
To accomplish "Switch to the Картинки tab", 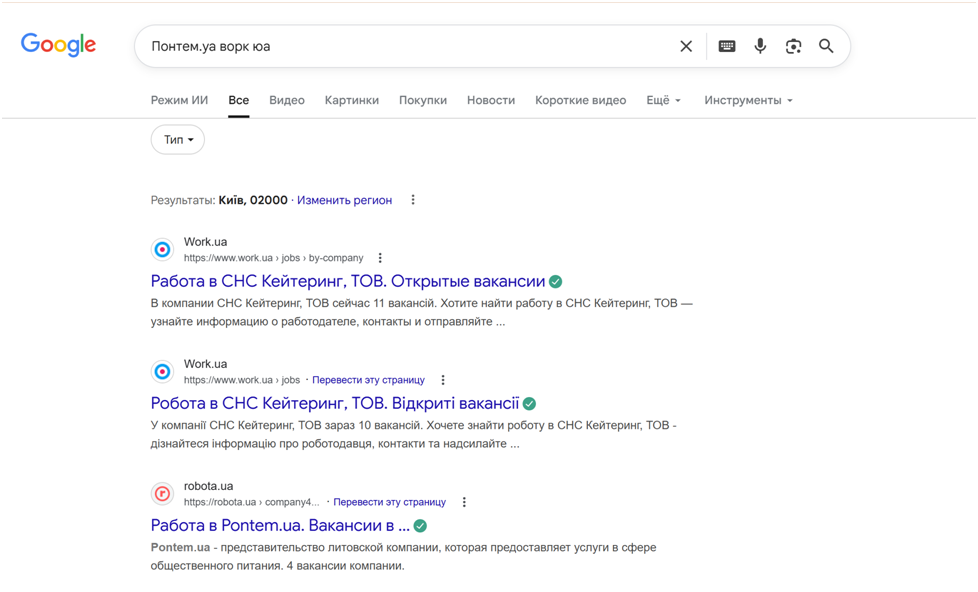I will pos(351,100).
